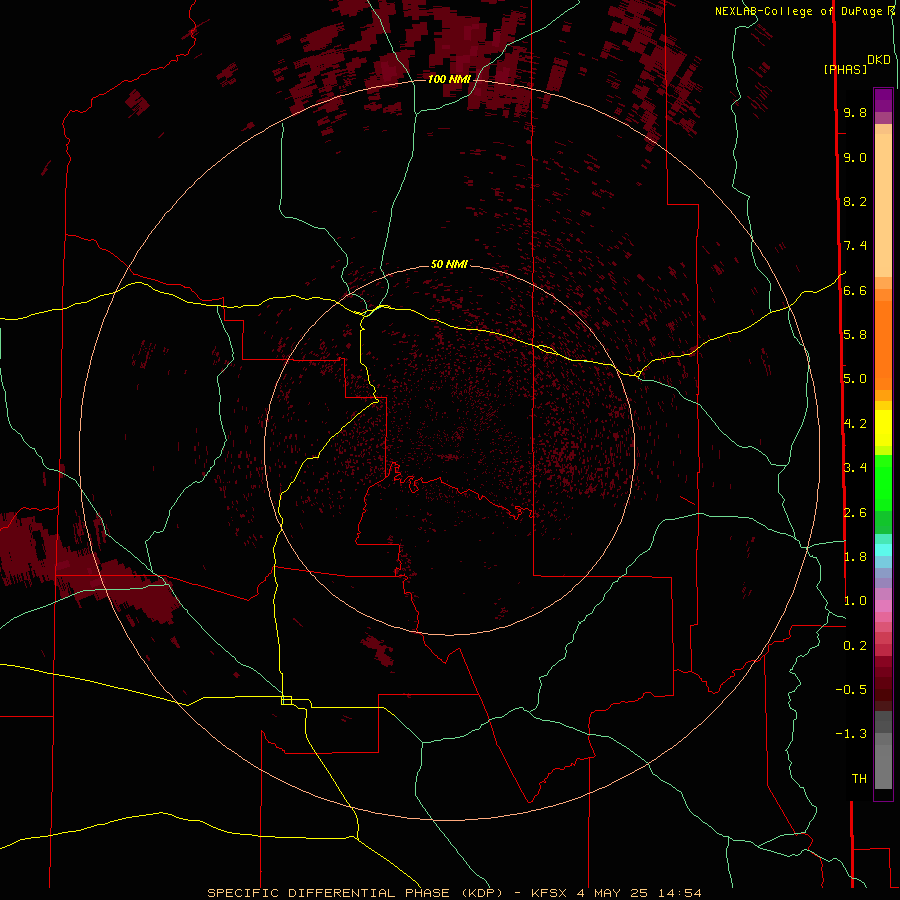
Task: Click the 3.4 value on the scale
Action: click(855, 468)
